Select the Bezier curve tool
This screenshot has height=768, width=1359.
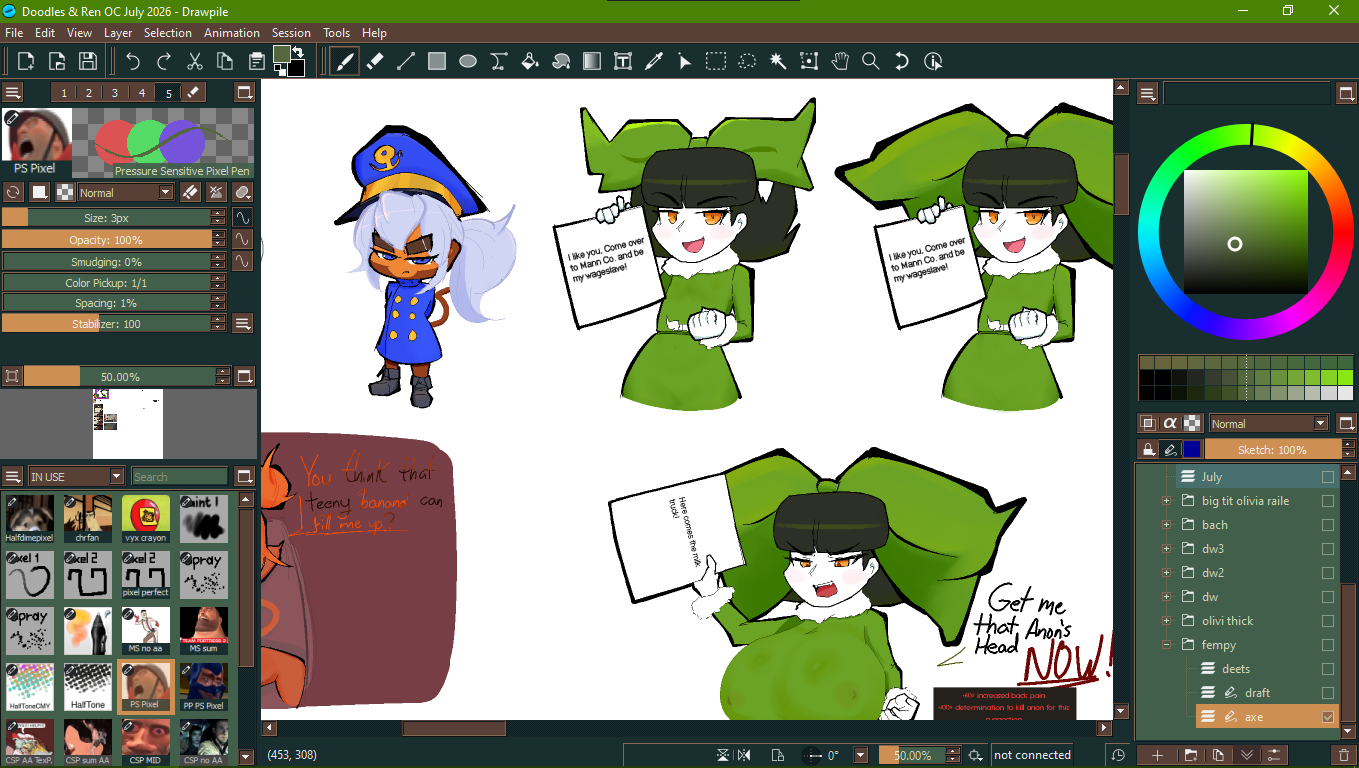(x=499, y=61)
